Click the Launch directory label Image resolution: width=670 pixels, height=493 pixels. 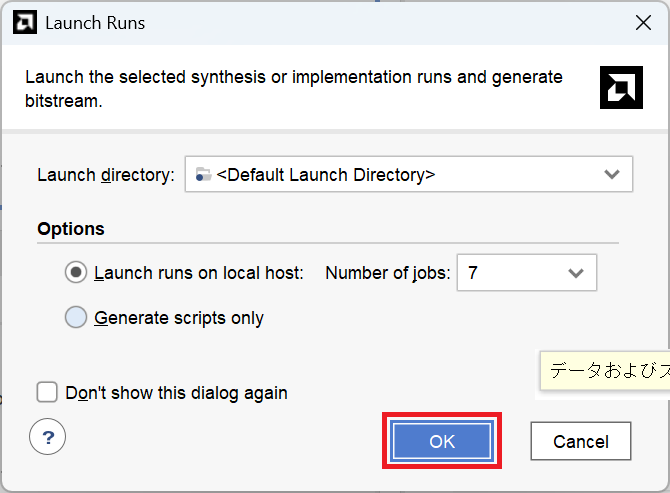click(x=106, y=174)
